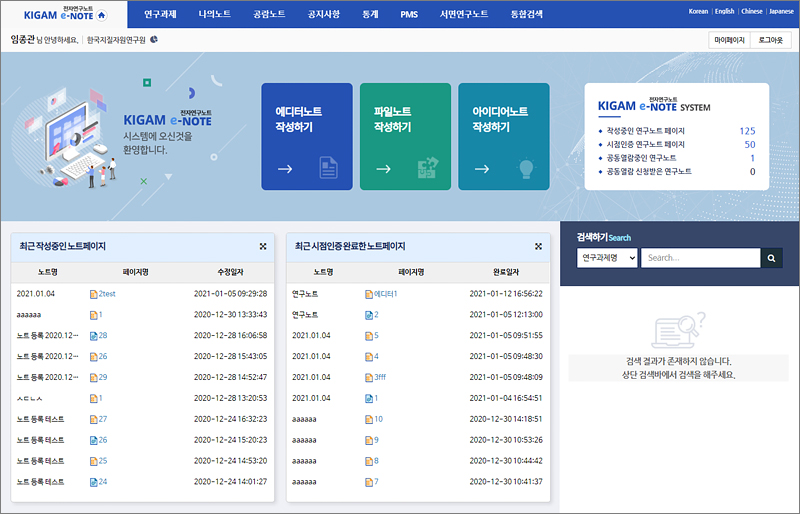Click the 작성중인 연구노트 페이지 count 125
Image resolution: width=800 pixels, height=514 pixels.
(x=747, y=131)
